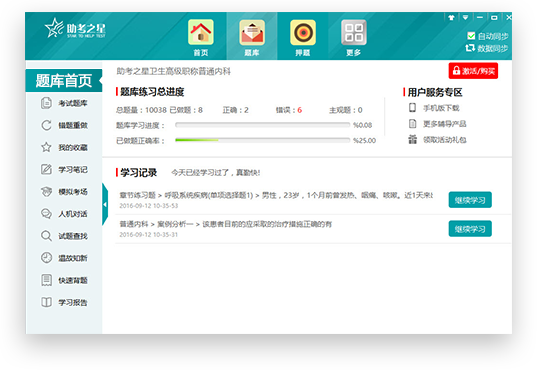Click the 手机版下载 phone icon
The width and height of the screenshot is (542, 379).
tap(412, 108)
